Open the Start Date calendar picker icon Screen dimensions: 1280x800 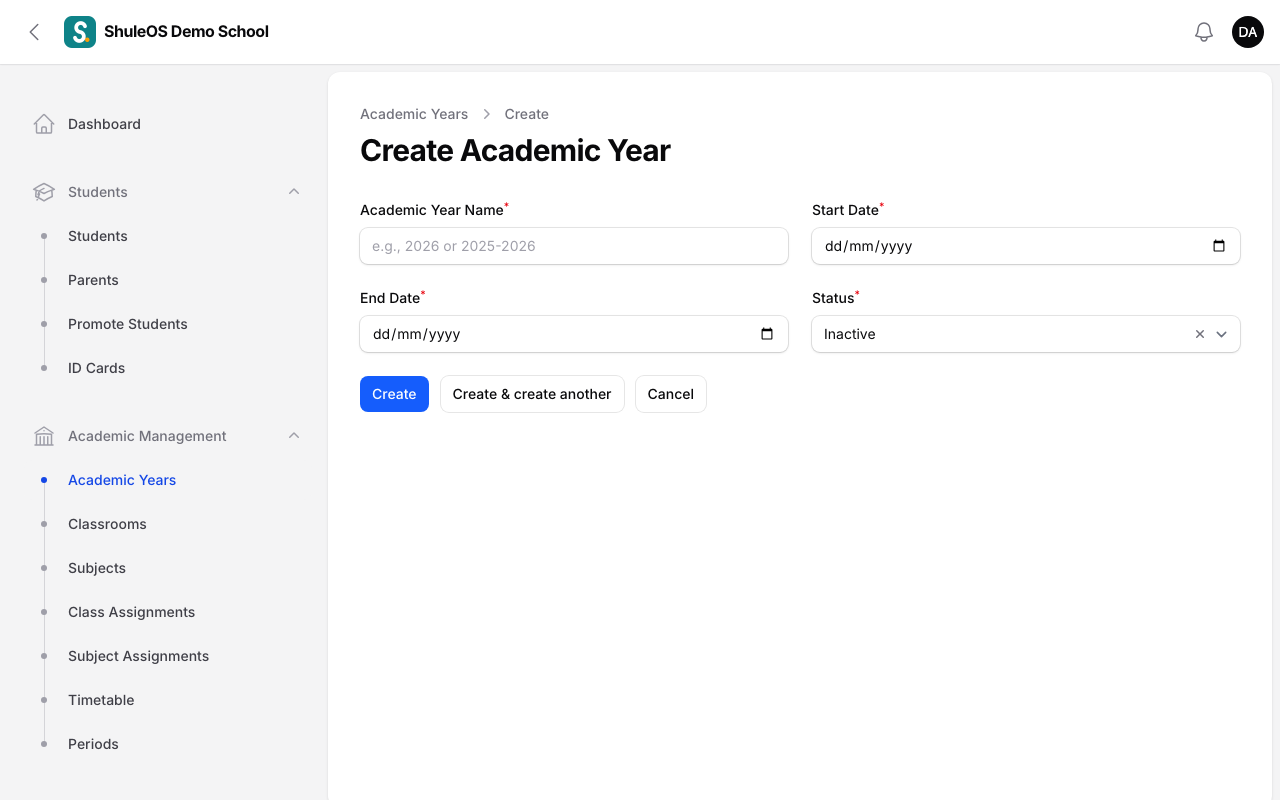coord(1219,246)
